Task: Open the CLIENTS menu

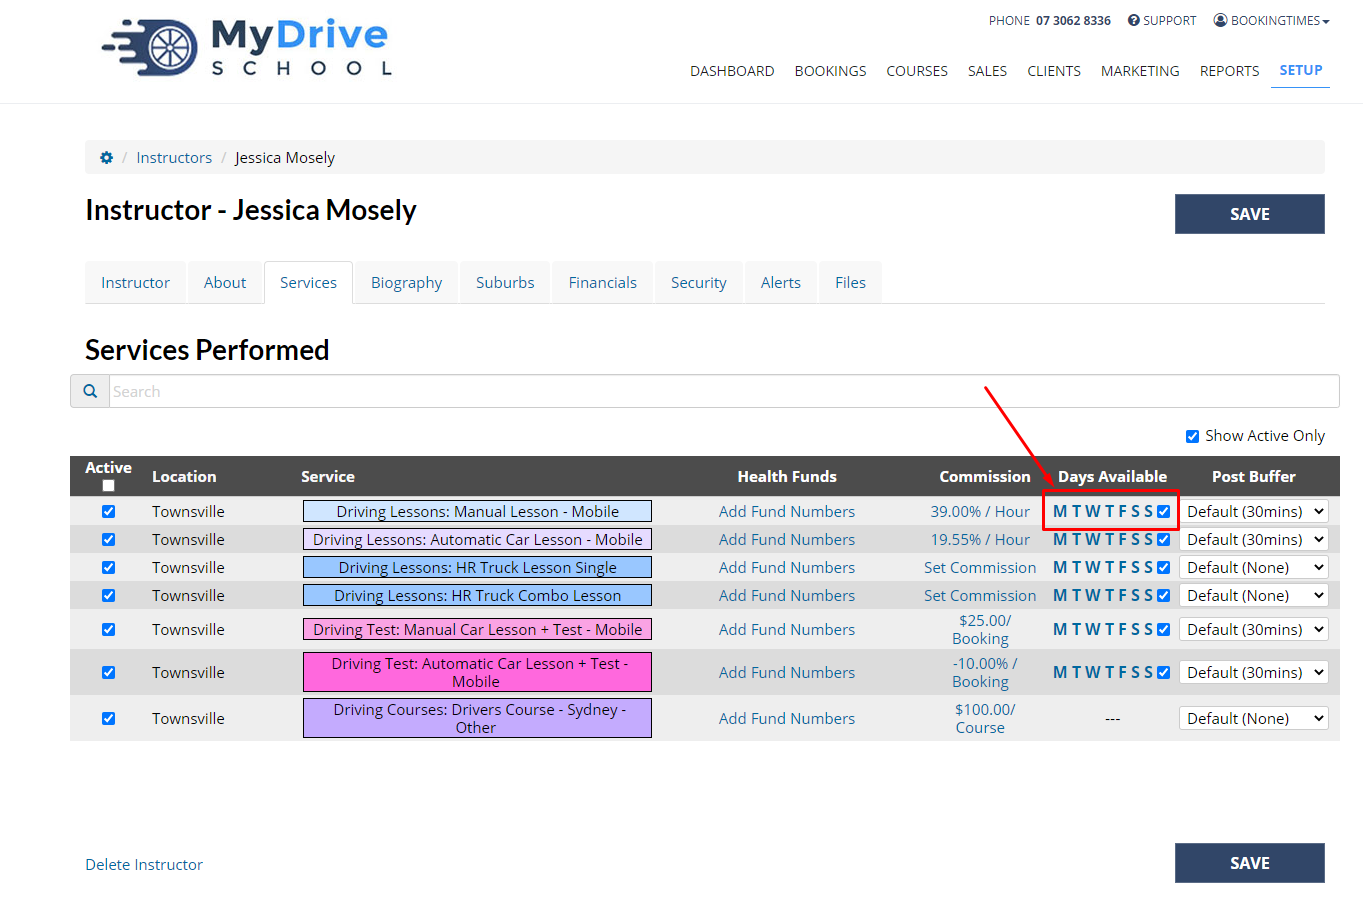Action: point(1054,71)
